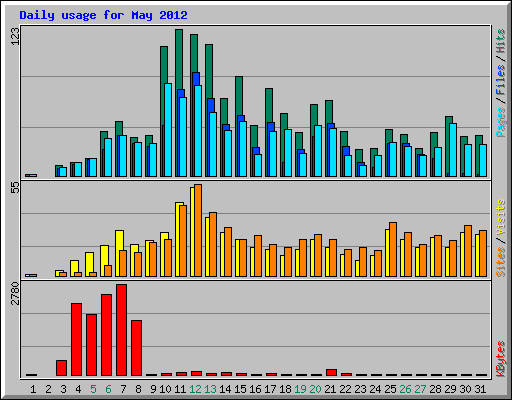
Task: Click green weekend day label "19"
Action: click(300, 389)
